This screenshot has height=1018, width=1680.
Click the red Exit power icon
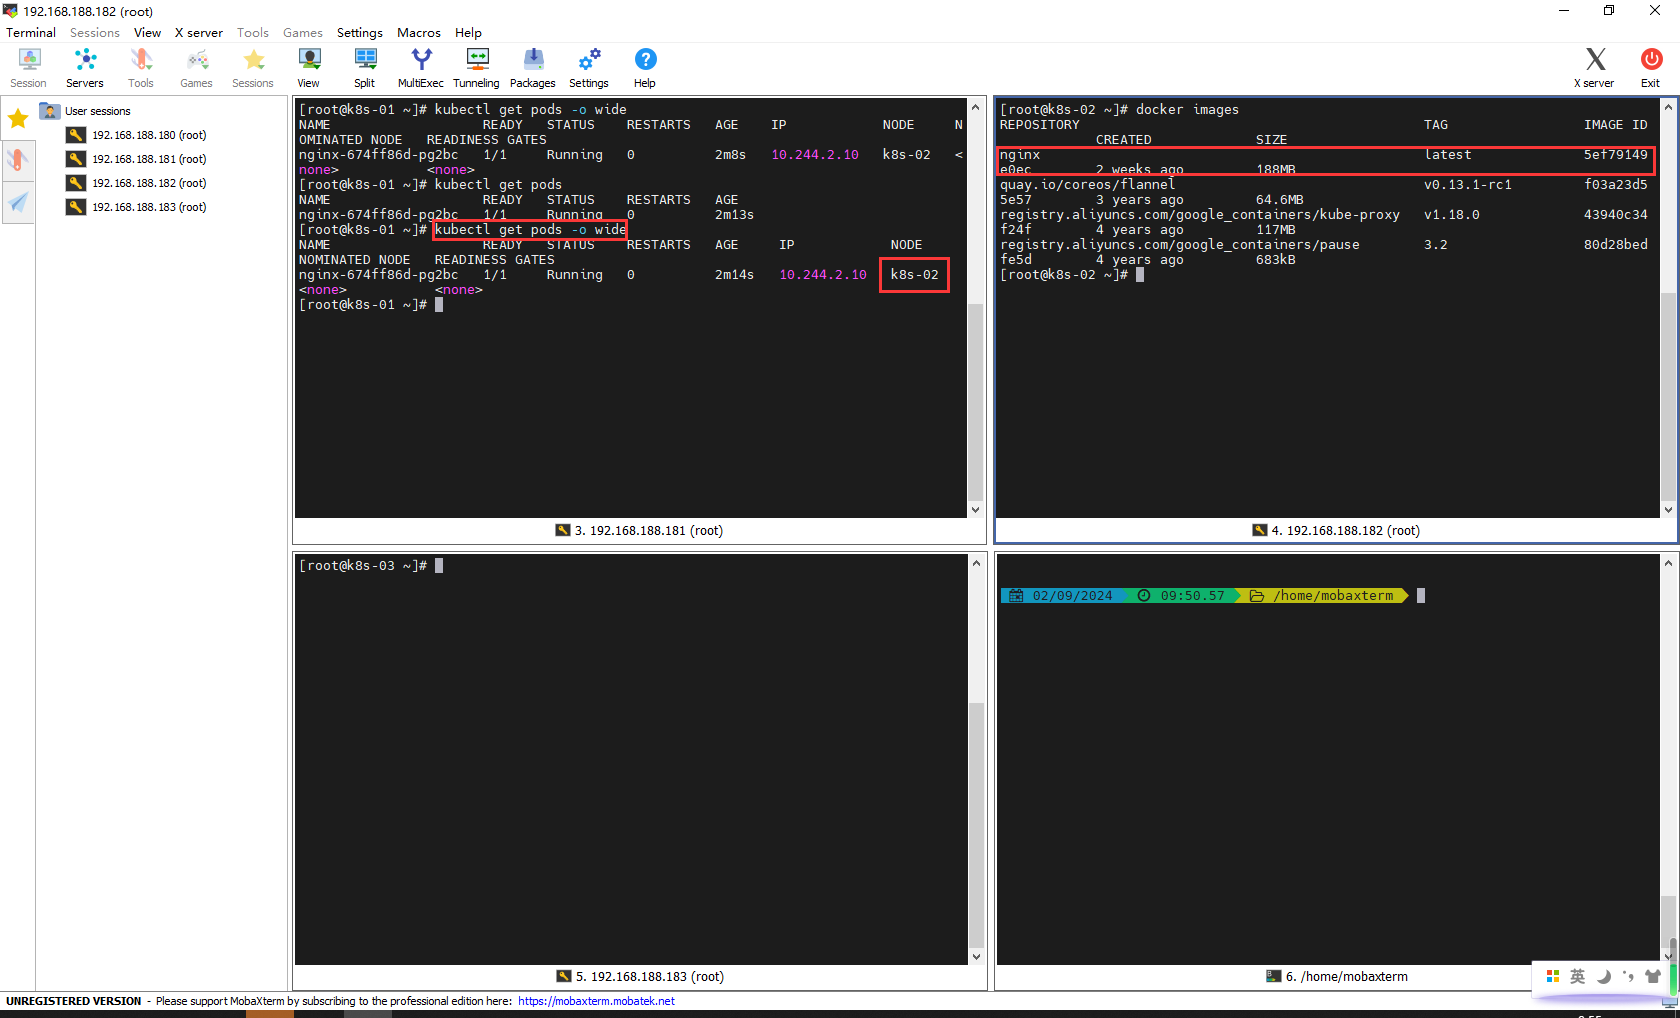tap(1650, 68)
